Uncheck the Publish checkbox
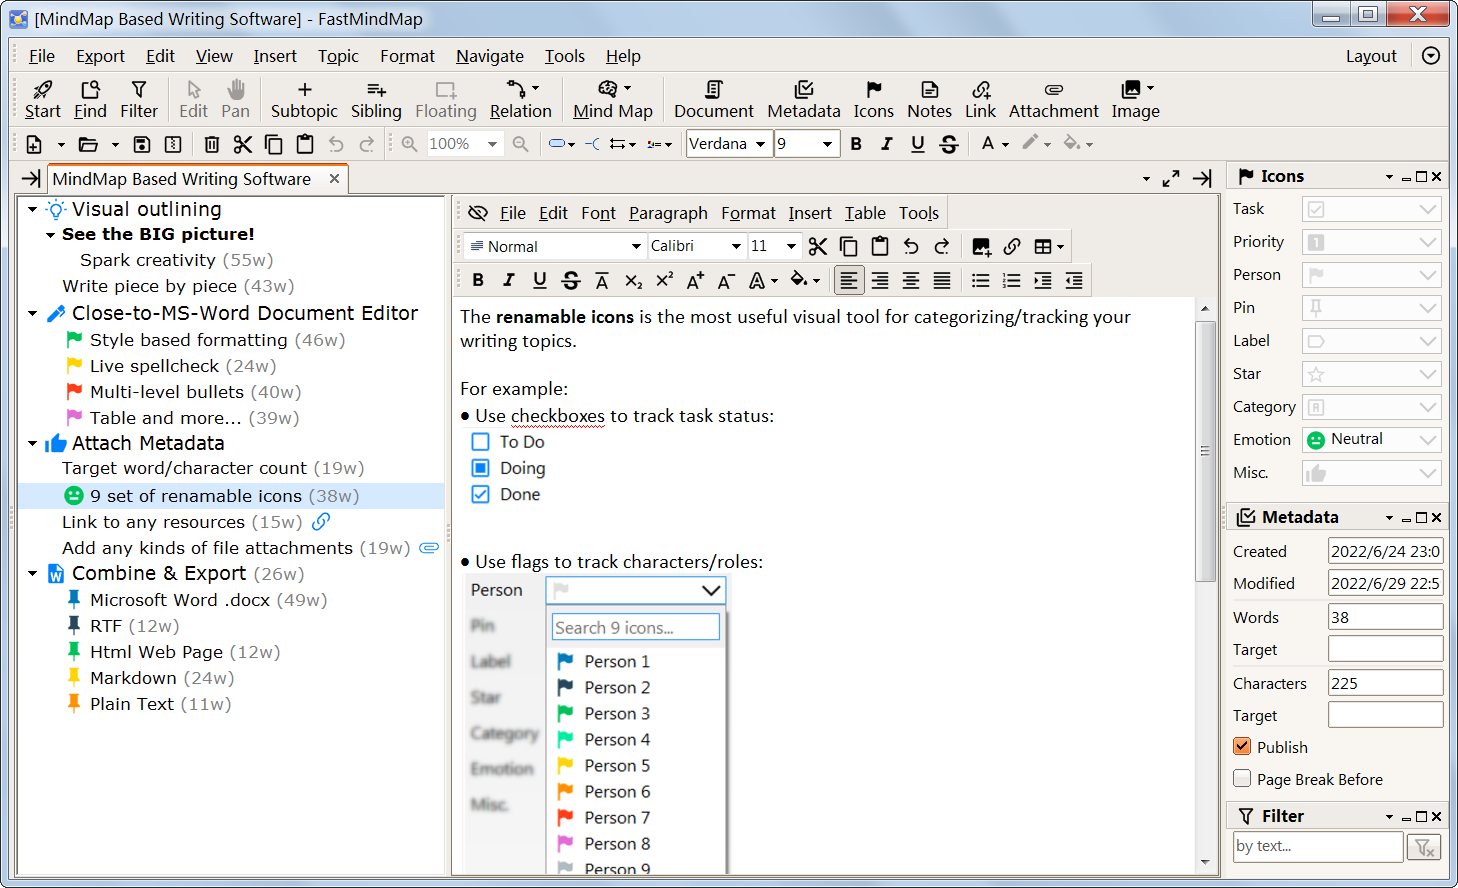Image resolution: width=1458 pixels, height=888 pixels. [1241, 746]
